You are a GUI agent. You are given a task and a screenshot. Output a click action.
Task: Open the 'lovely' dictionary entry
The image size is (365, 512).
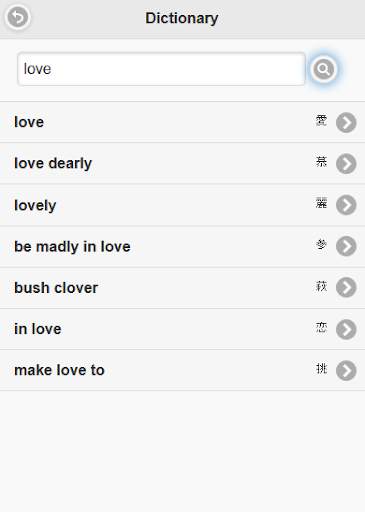(35, 205)
